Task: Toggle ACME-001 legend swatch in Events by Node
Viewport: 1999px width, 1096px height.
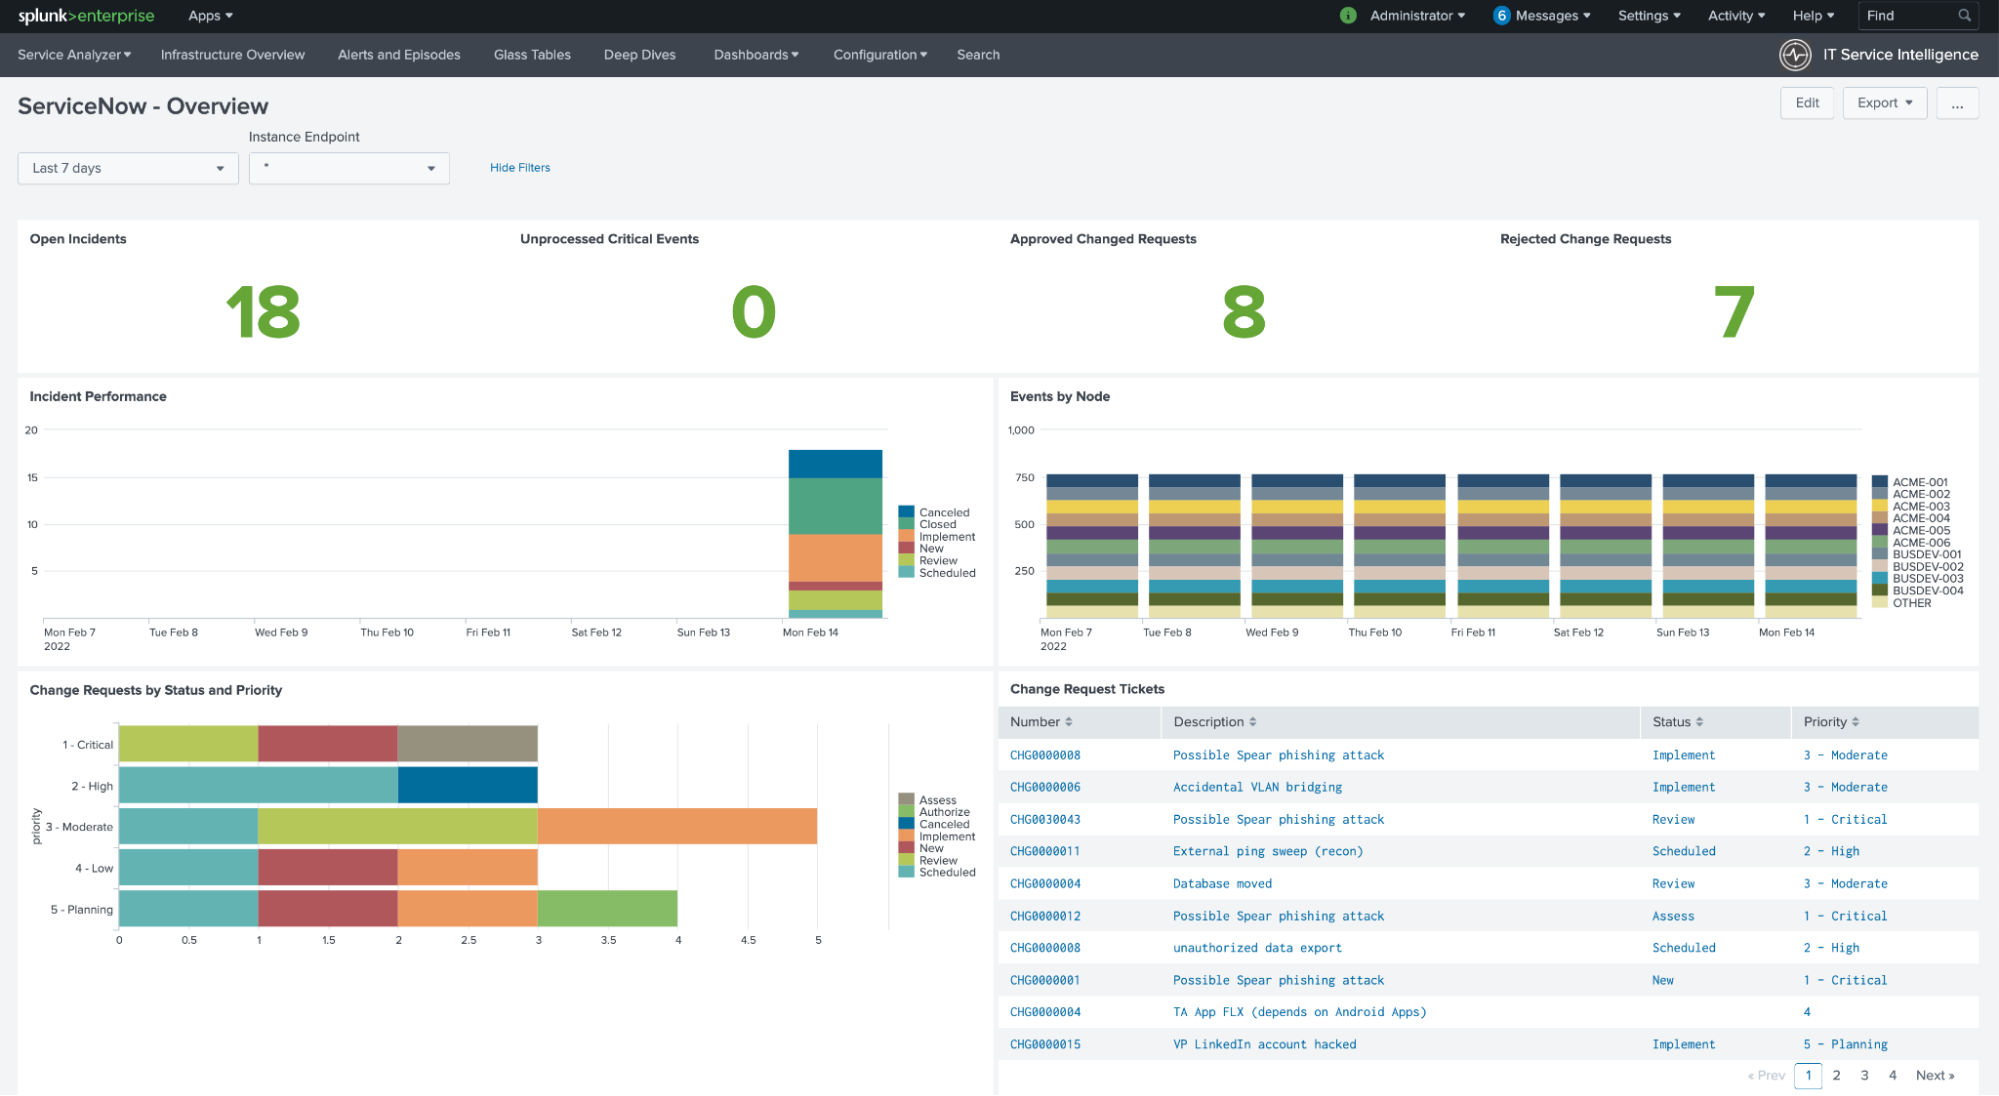Action: (1879, 482)
